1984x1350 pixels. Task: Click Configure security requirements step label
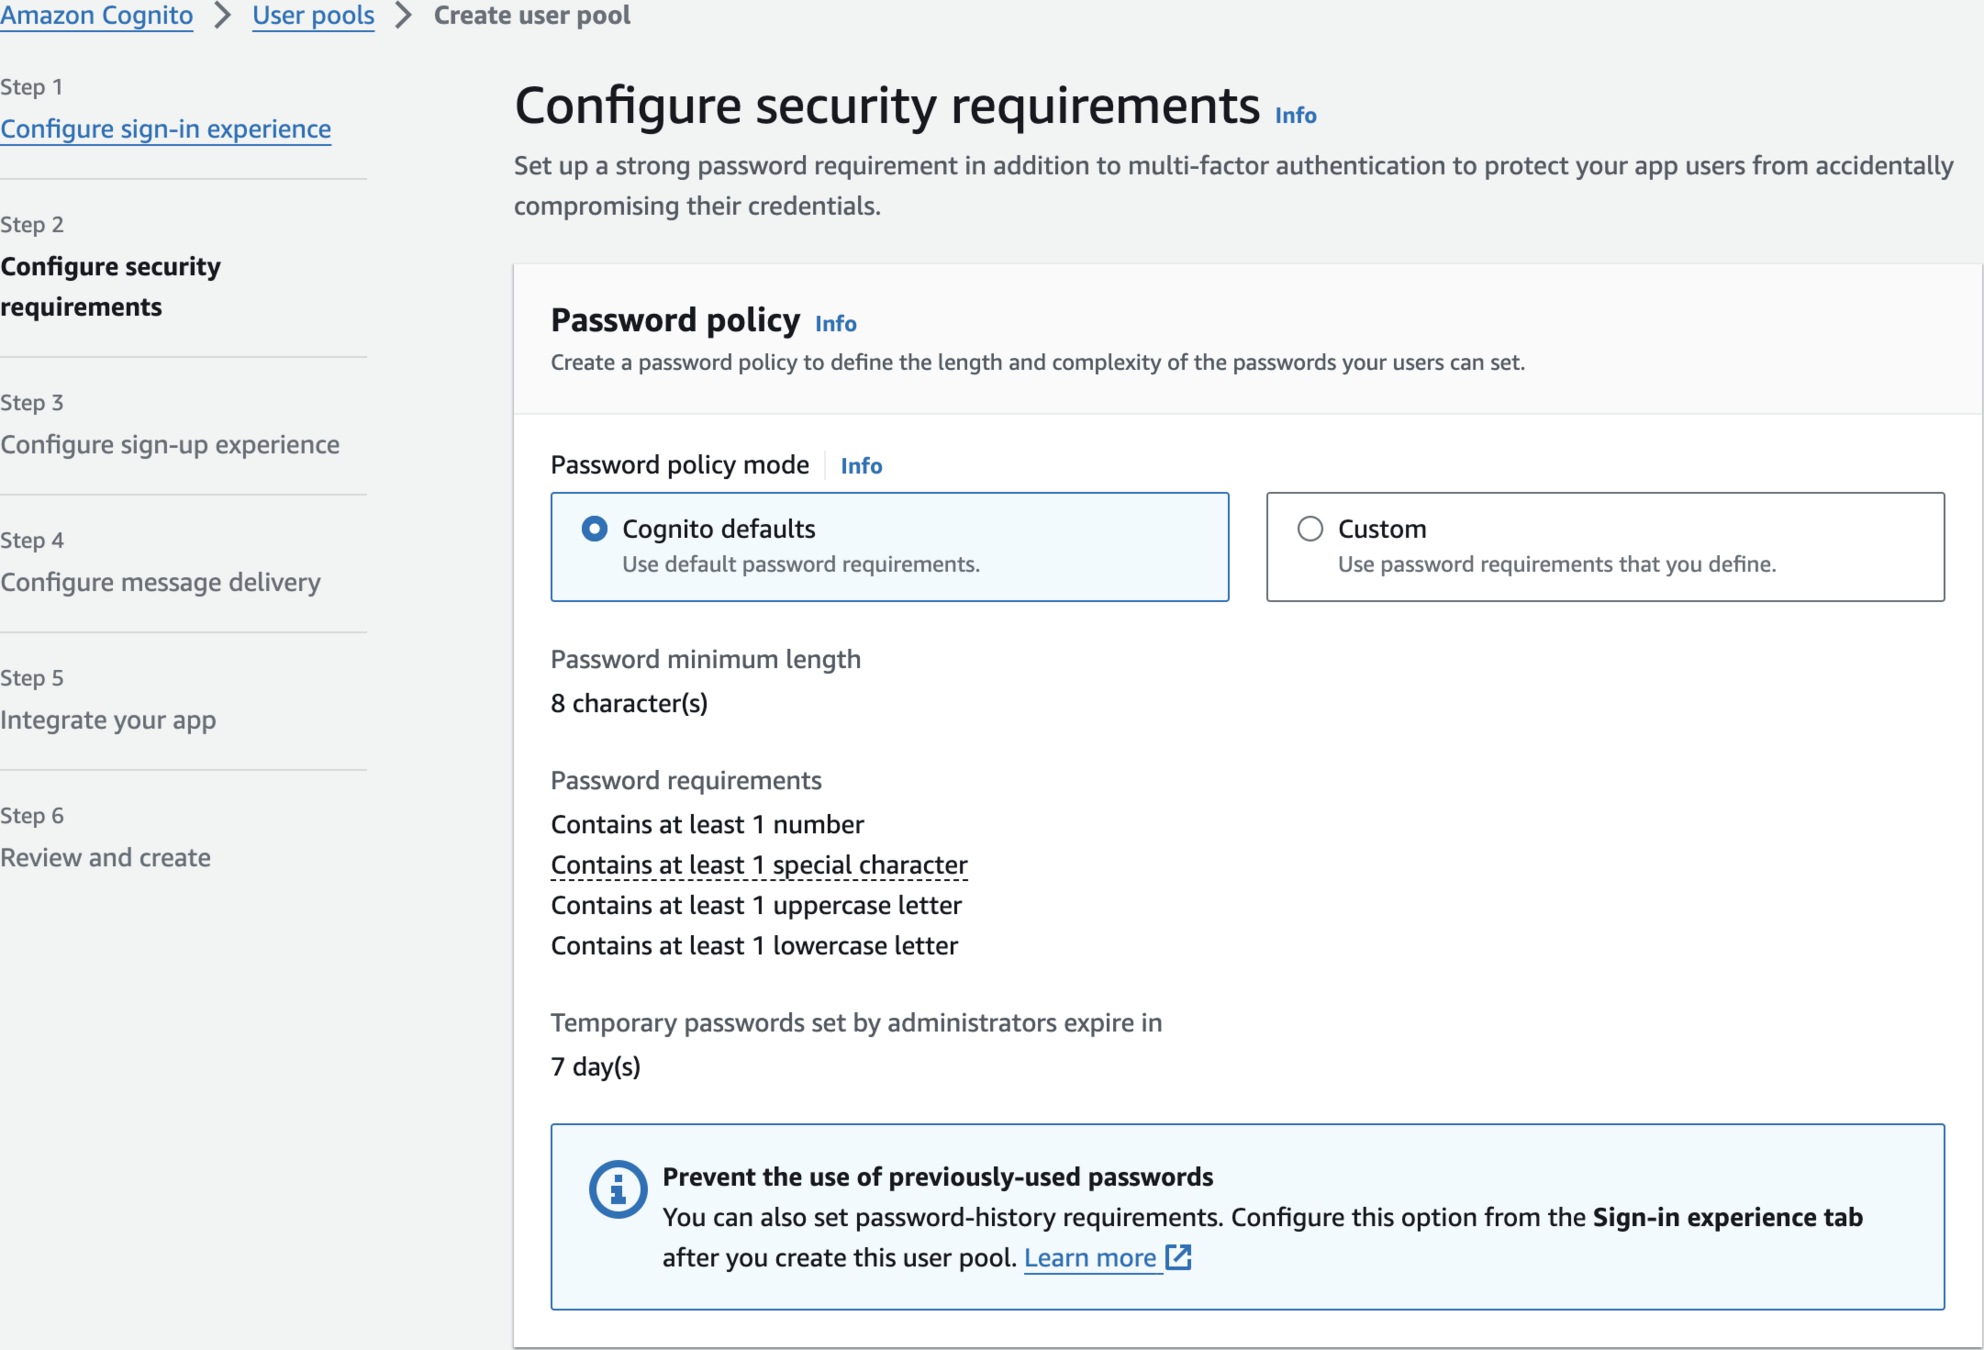point(110,286)
